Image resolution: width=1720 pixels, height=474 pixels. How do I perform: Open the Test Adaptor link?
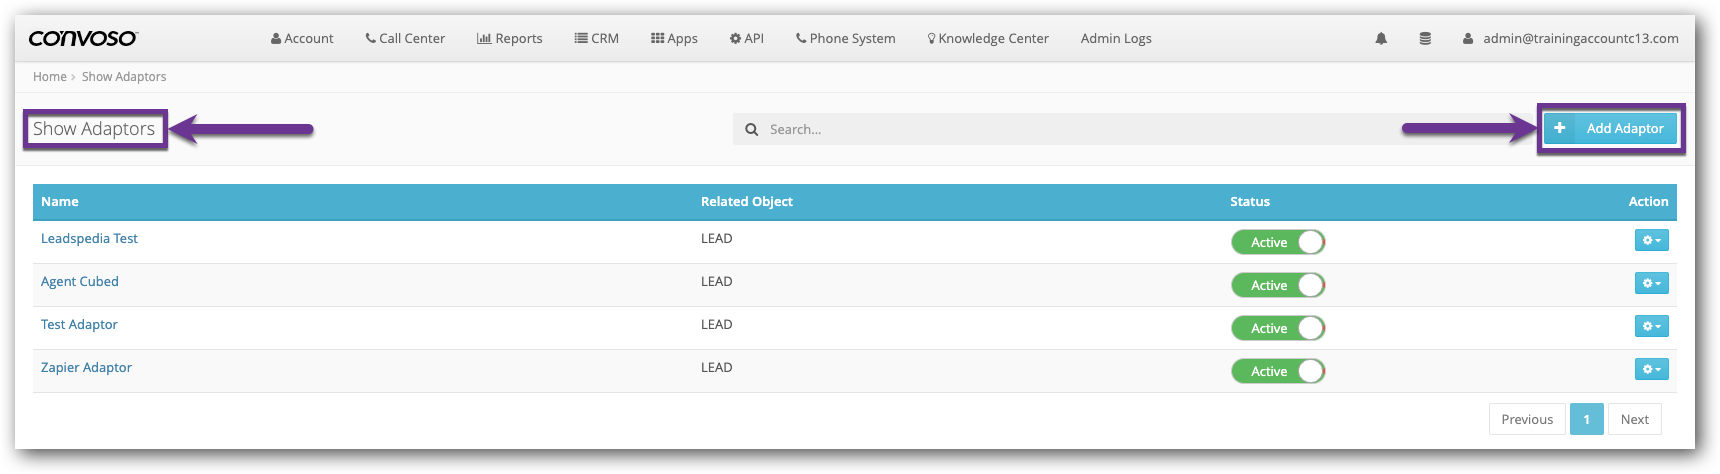pyautogui.click(x=79, y=325)
